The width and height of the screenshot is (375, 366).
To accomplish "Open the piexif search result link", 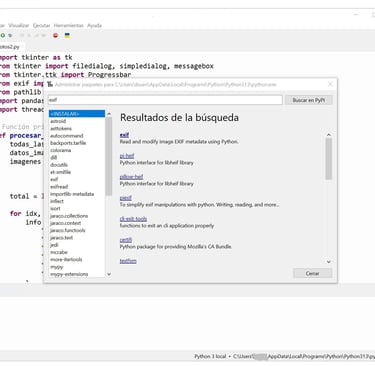I will pyautogui.click(x=126, y=198).
